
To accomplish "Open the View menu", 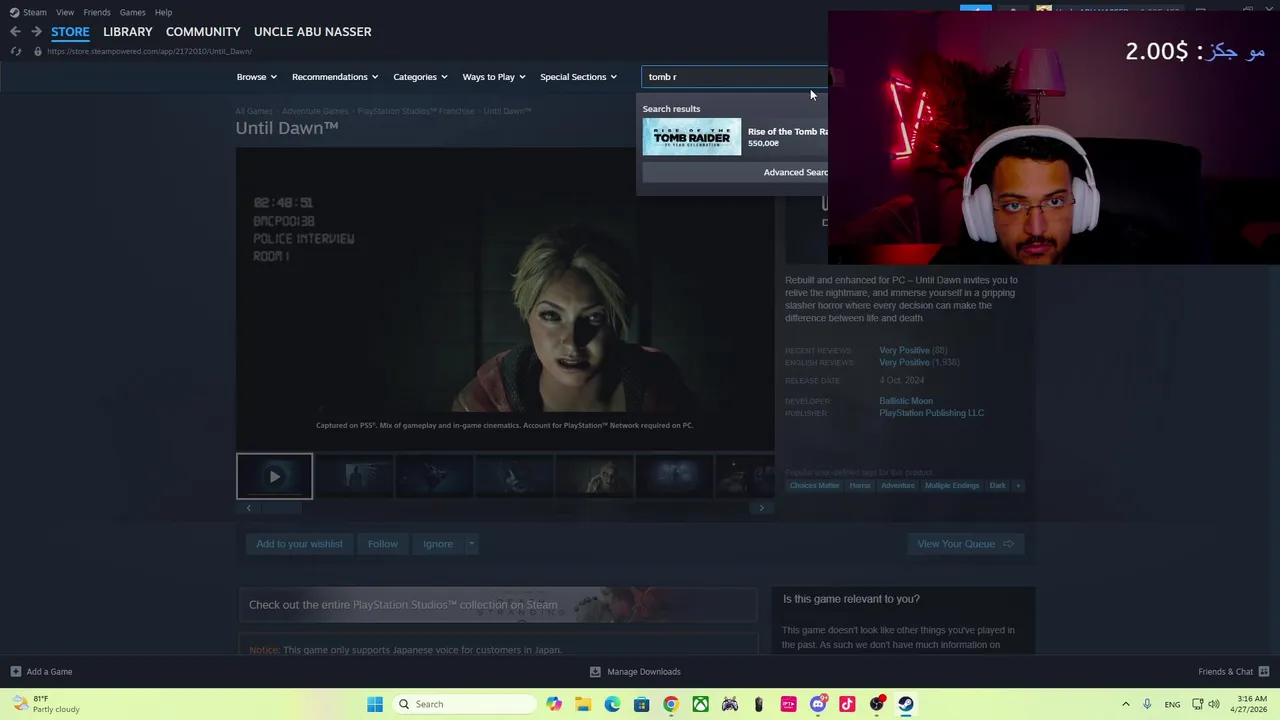I will tap(65, 12).
